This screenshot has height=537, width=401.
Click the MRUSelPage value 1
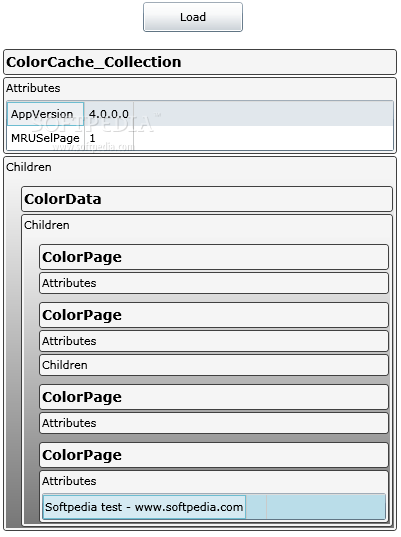click(109, 138)
